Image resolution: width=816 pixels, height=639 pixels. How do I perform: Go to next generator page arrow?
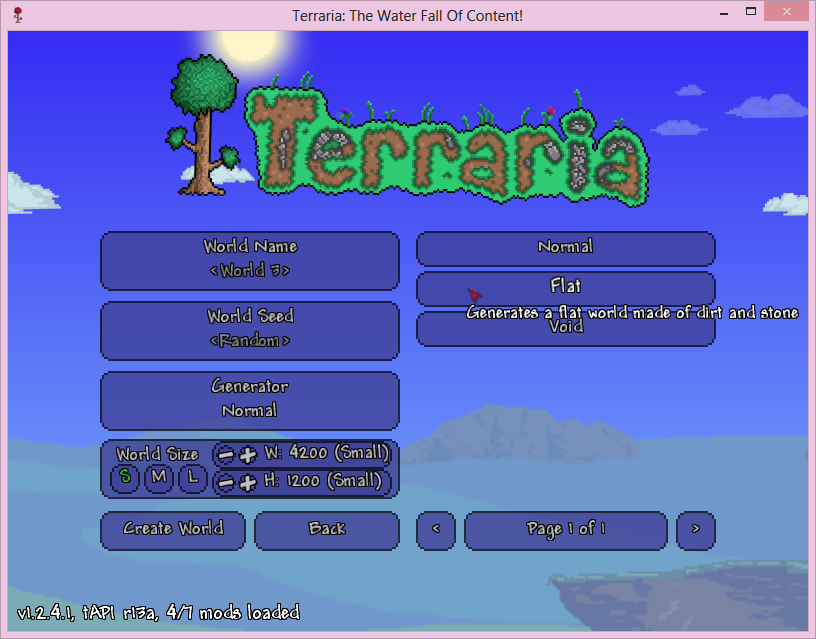696,530
